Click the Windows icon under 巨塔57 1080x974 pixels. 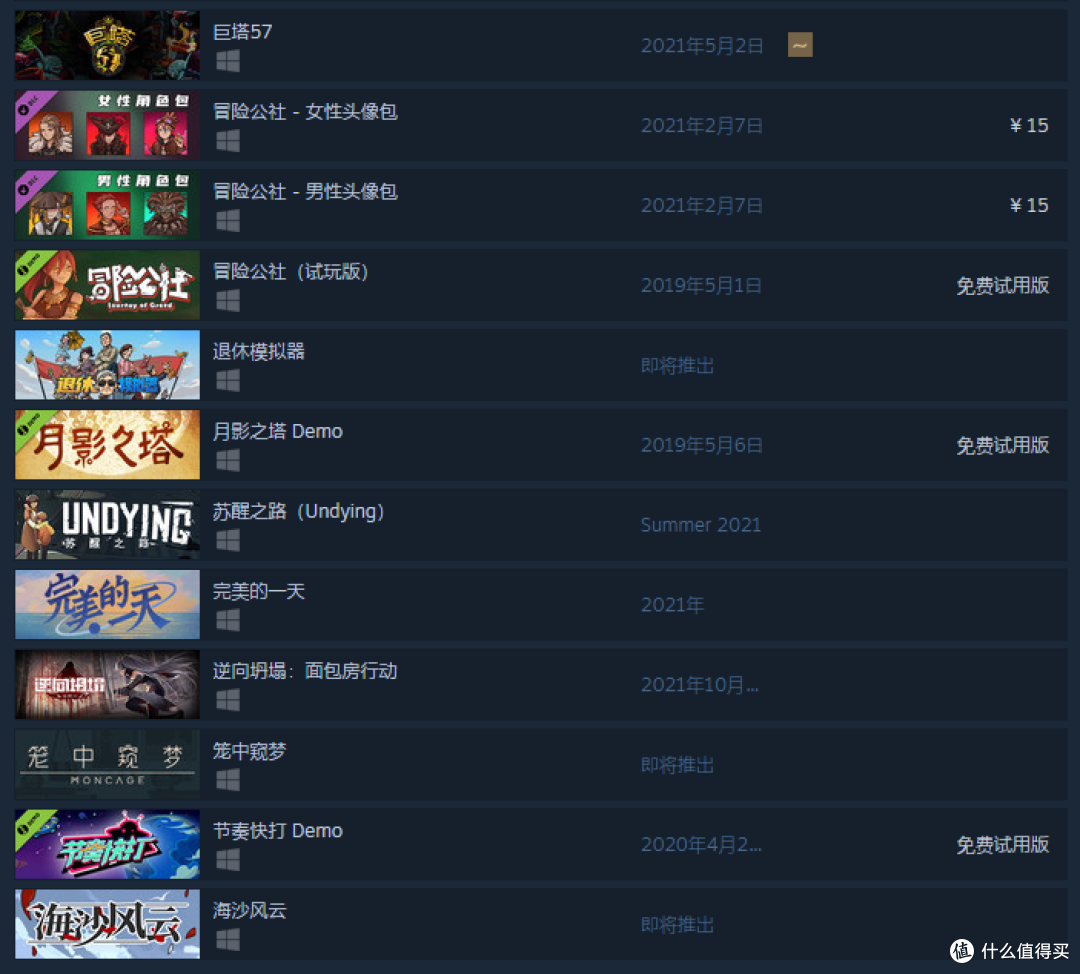[228, 61]
